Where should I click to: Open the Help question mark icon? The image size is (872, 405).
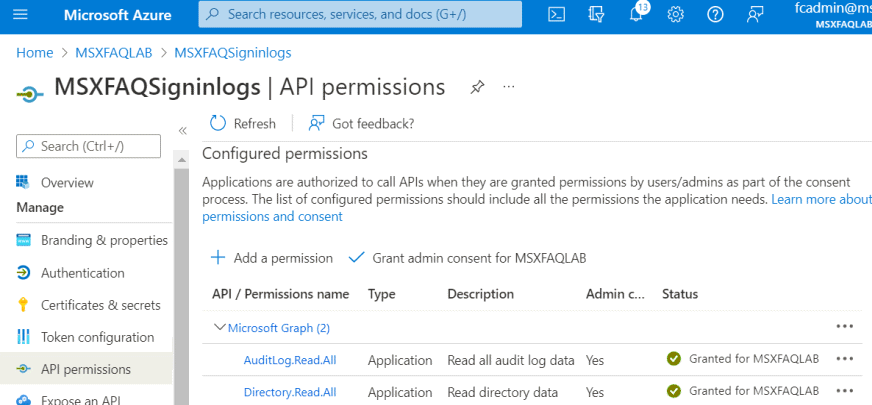(x=715, y=14)
